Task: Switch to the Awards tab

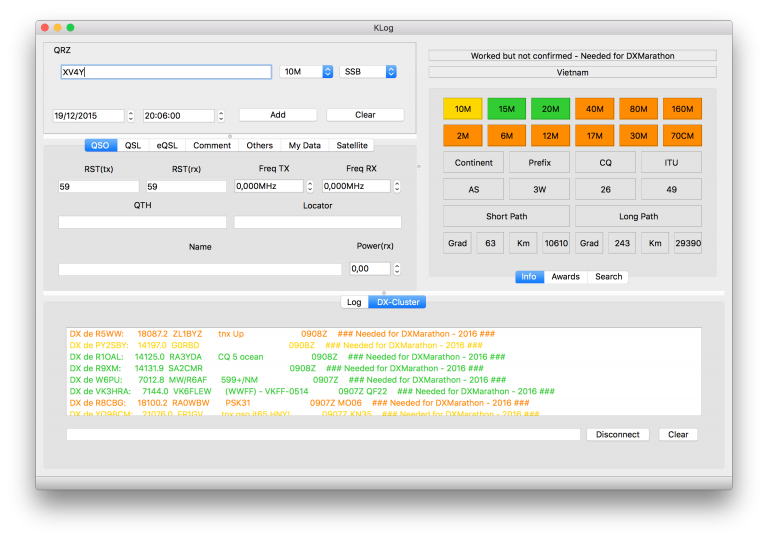Action: [565, 277]
